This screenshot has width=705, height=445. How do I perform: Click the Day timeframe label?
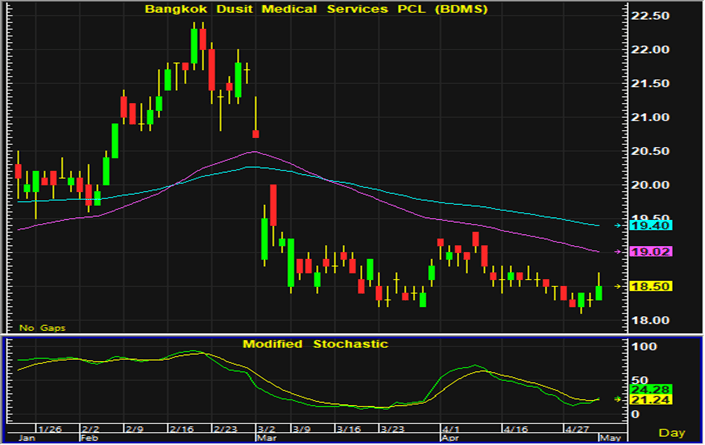point(672,433)
